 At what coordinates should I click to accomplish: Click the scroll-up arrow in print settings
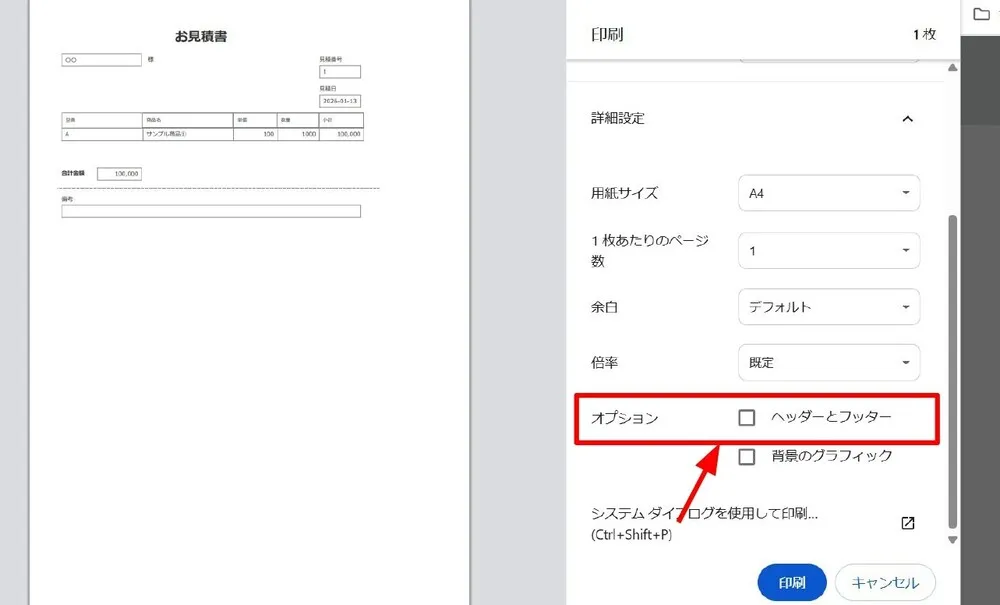click(x=952, y=68)
